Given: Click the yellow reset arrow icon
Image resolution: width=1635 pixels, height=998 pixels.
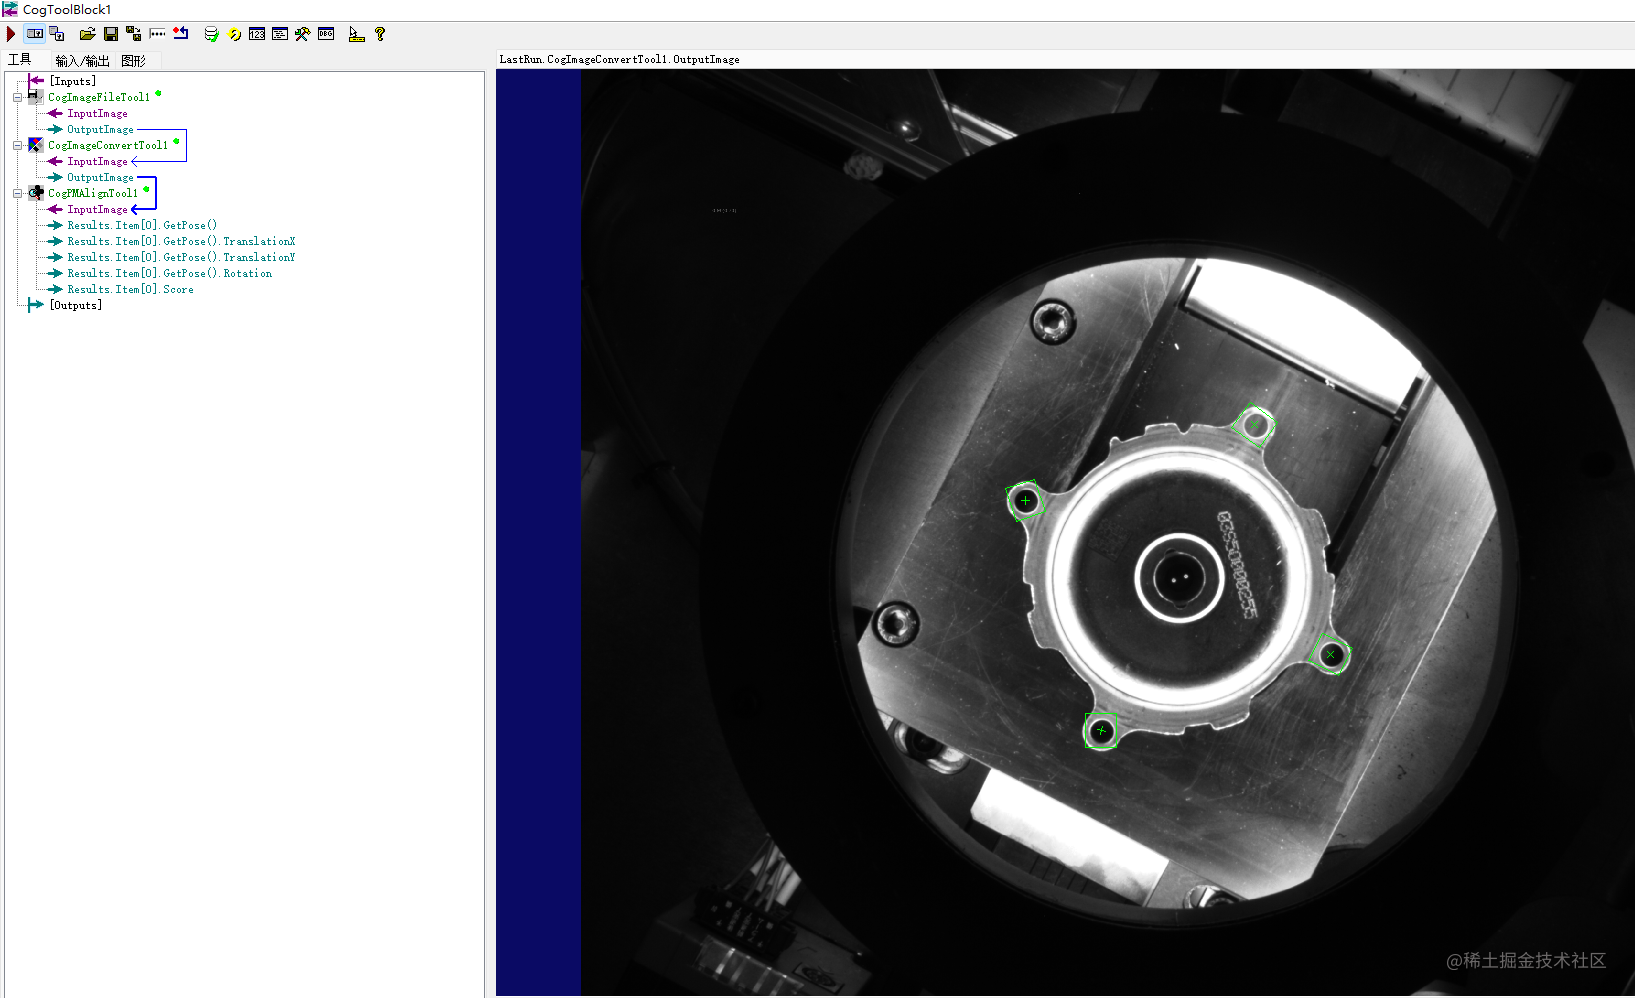Looking at the screenshot, I should [235, 34].
